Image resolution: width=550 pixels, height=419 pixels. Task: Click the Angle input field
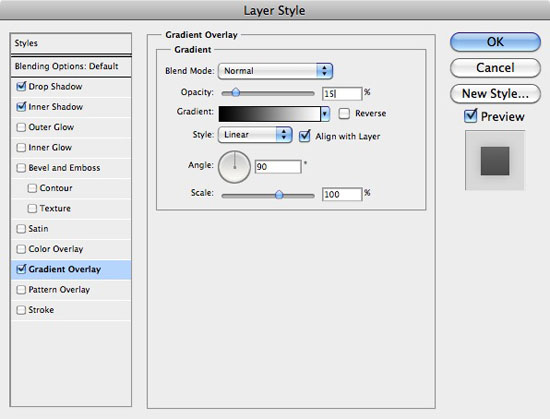[x=278, y=167]
